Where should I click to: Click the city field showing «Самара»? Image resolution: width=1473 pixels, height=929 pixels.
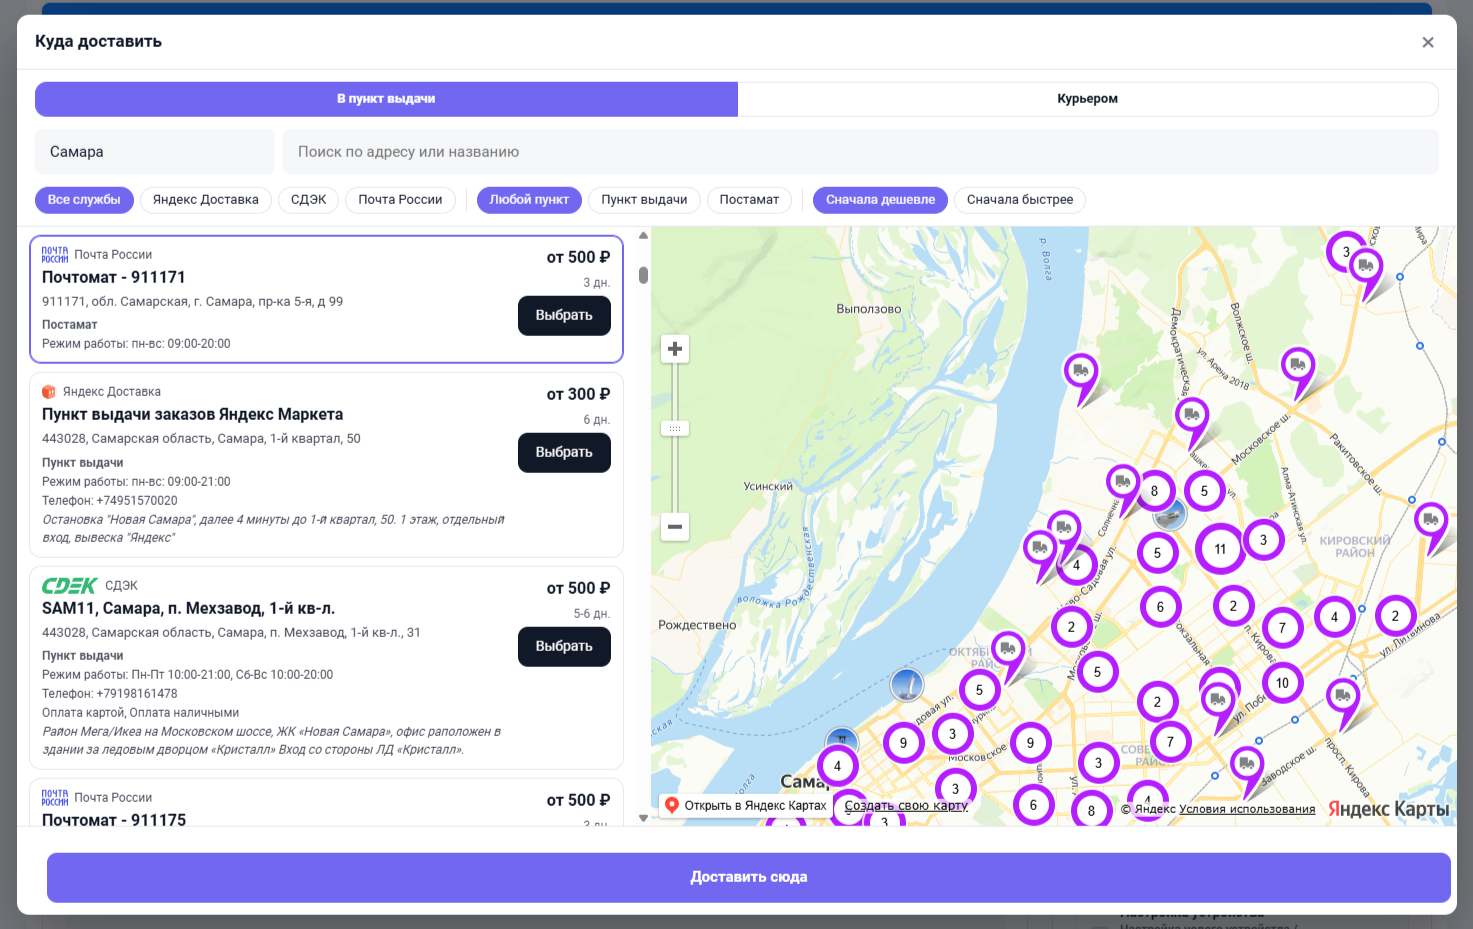[x=155, y=152]
